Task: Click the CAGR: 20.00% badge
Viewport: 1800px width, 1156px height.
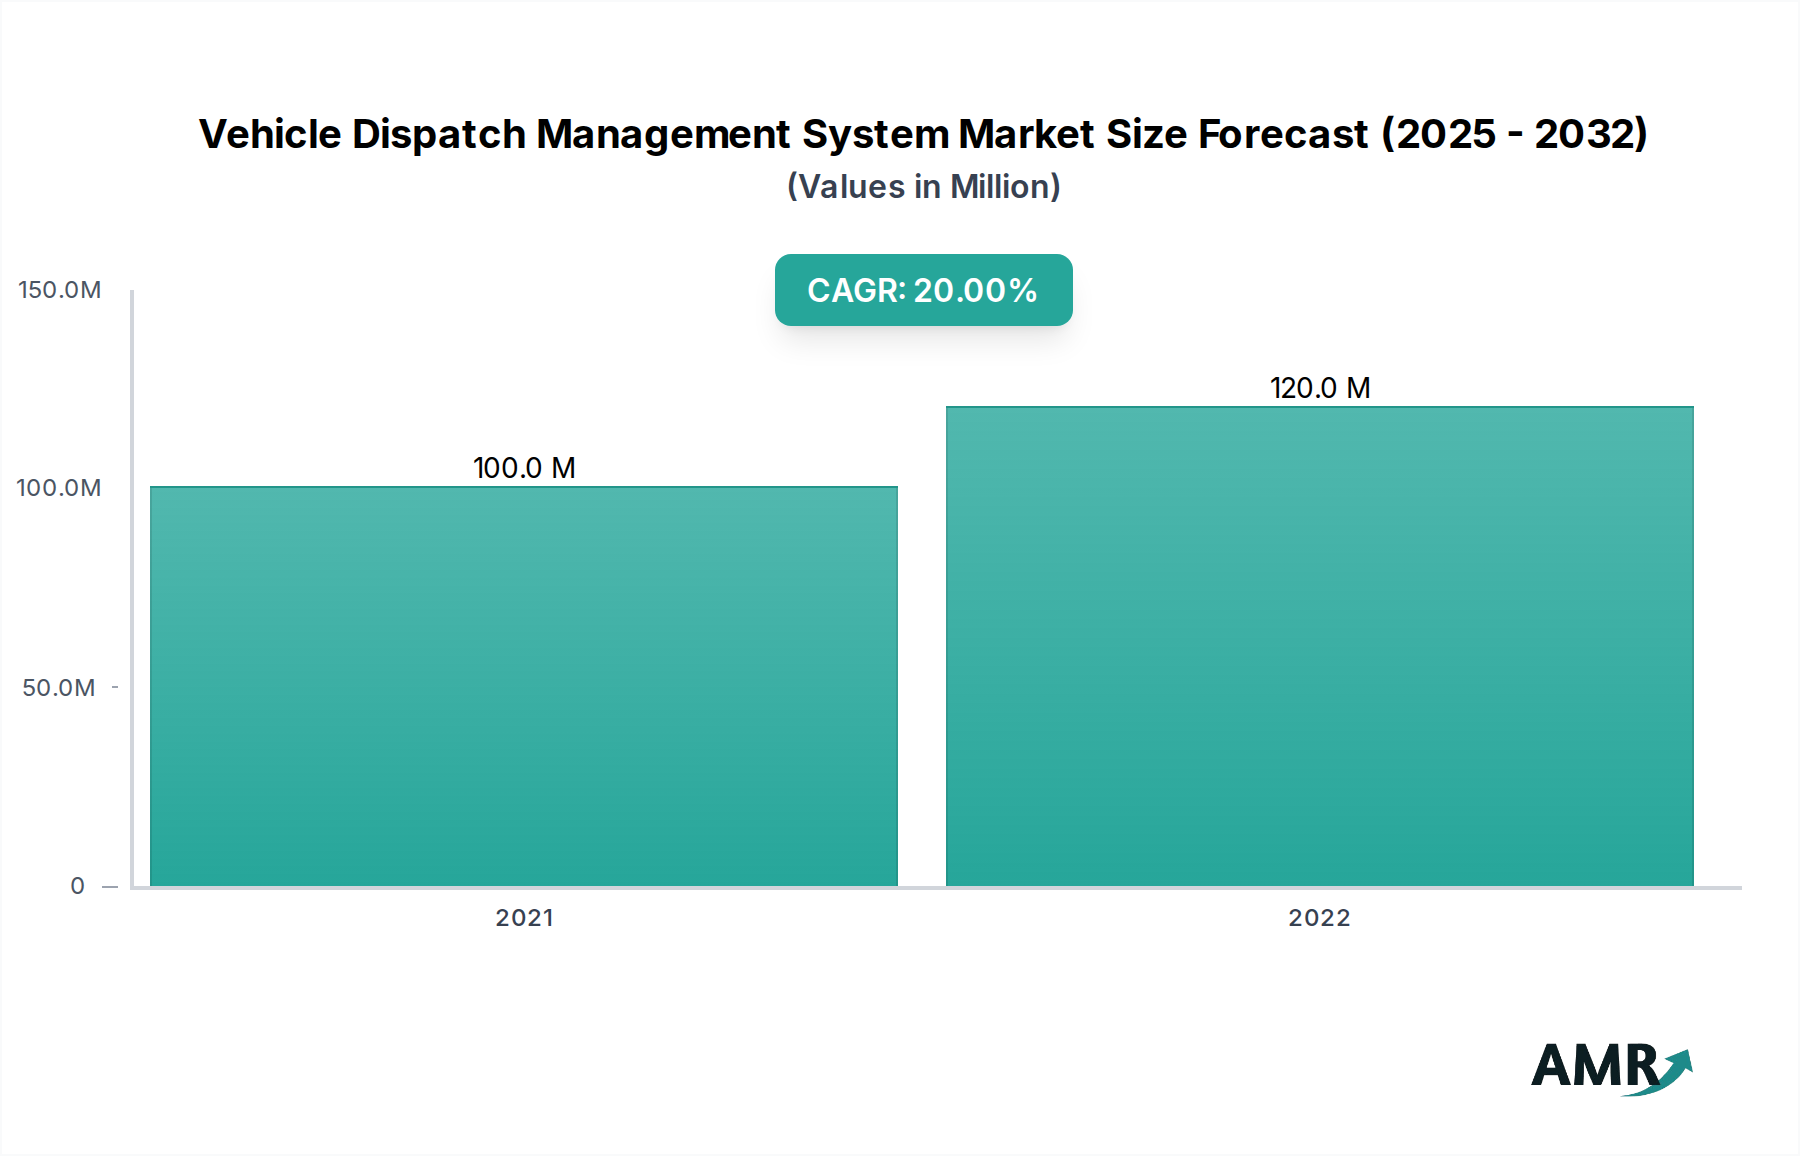Action: pos(923,290)
